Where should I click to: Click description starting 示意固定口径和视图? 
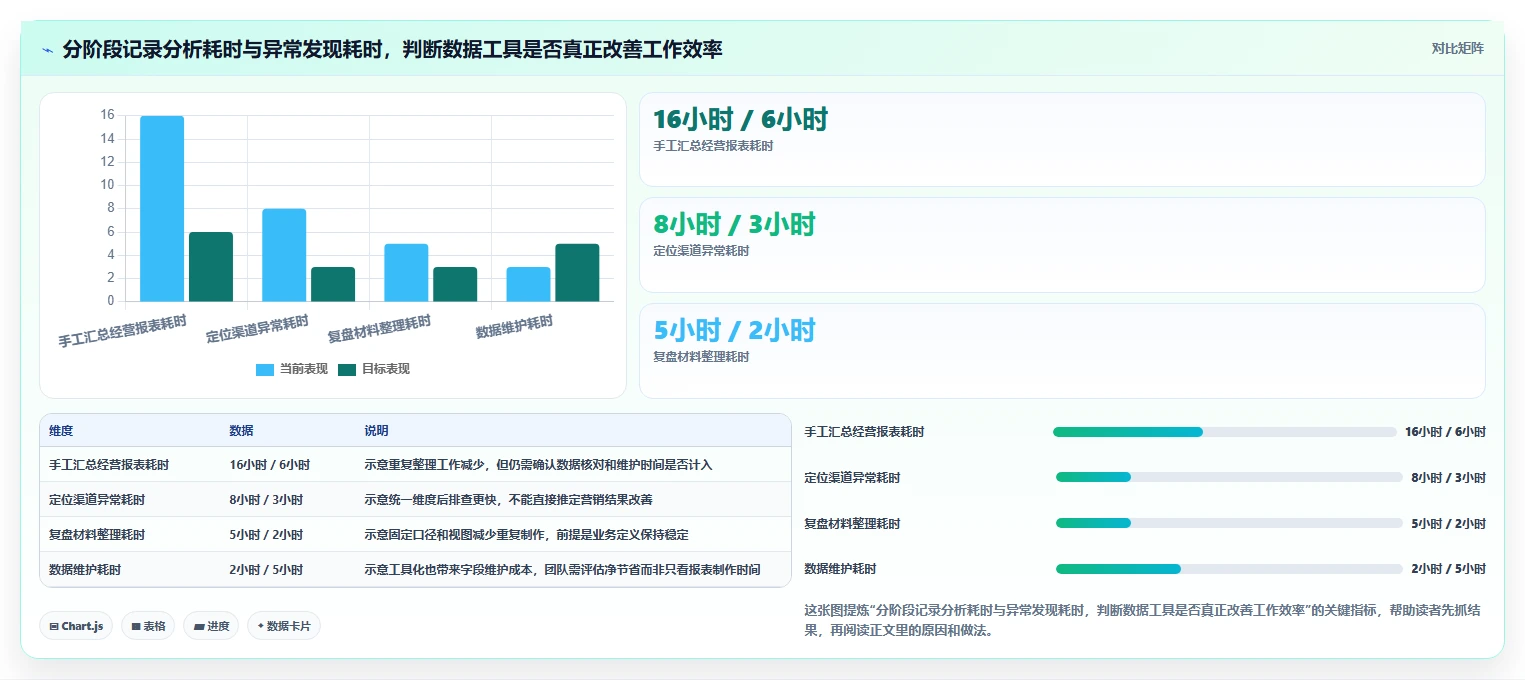tap(526, 535)
